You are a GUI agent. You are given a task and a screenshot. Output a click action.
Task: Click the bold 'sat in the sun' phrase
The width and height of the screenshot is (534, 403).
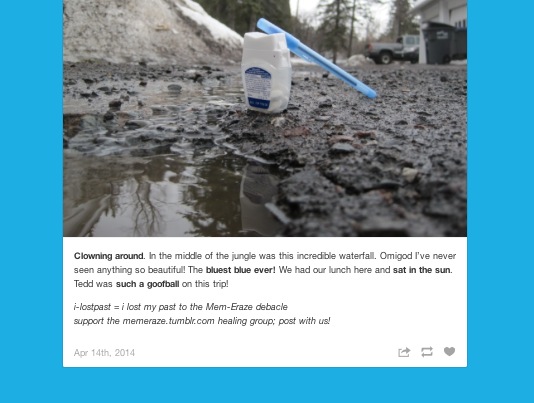tap(422, 270)
